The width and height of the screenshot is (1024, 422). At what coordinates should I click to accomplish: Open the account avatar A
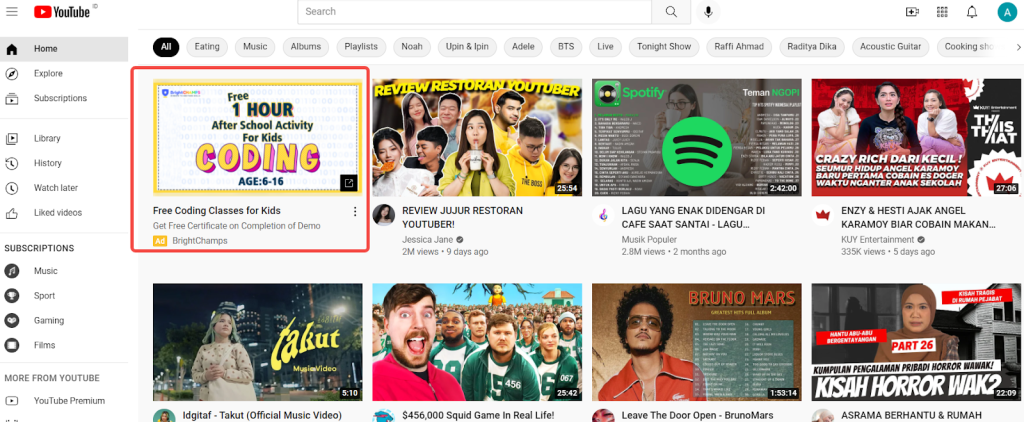(1008, 12)
